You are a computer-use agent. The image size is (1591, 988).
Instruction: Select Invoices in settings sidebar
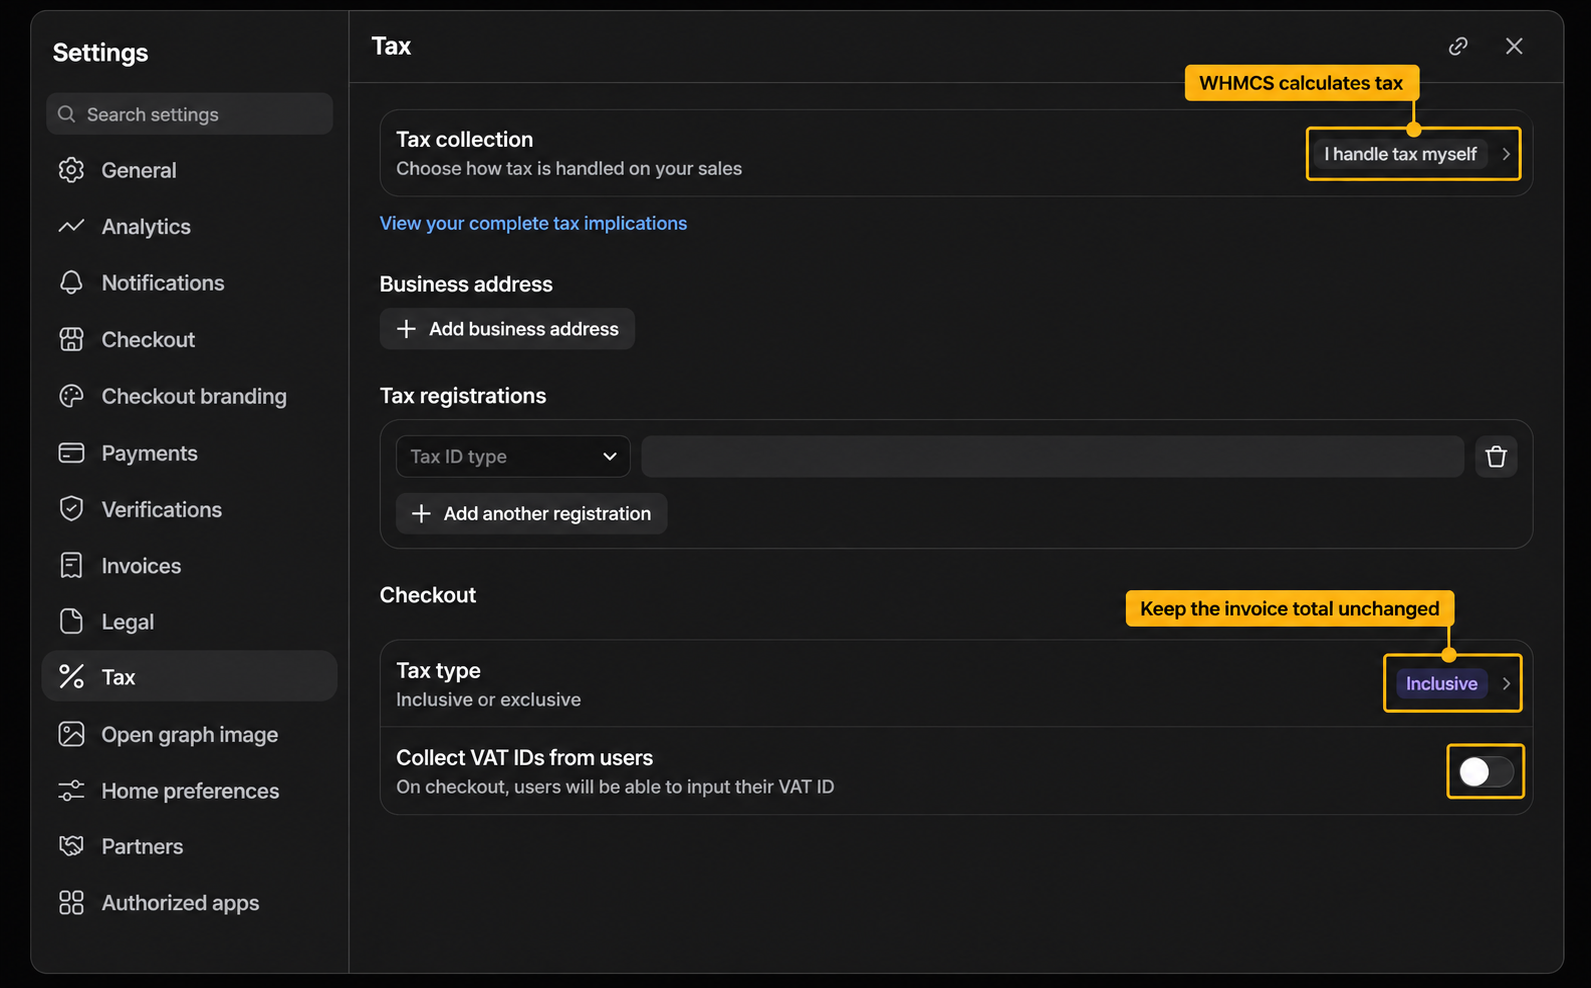pyautogui.click(x=190, y=566)
